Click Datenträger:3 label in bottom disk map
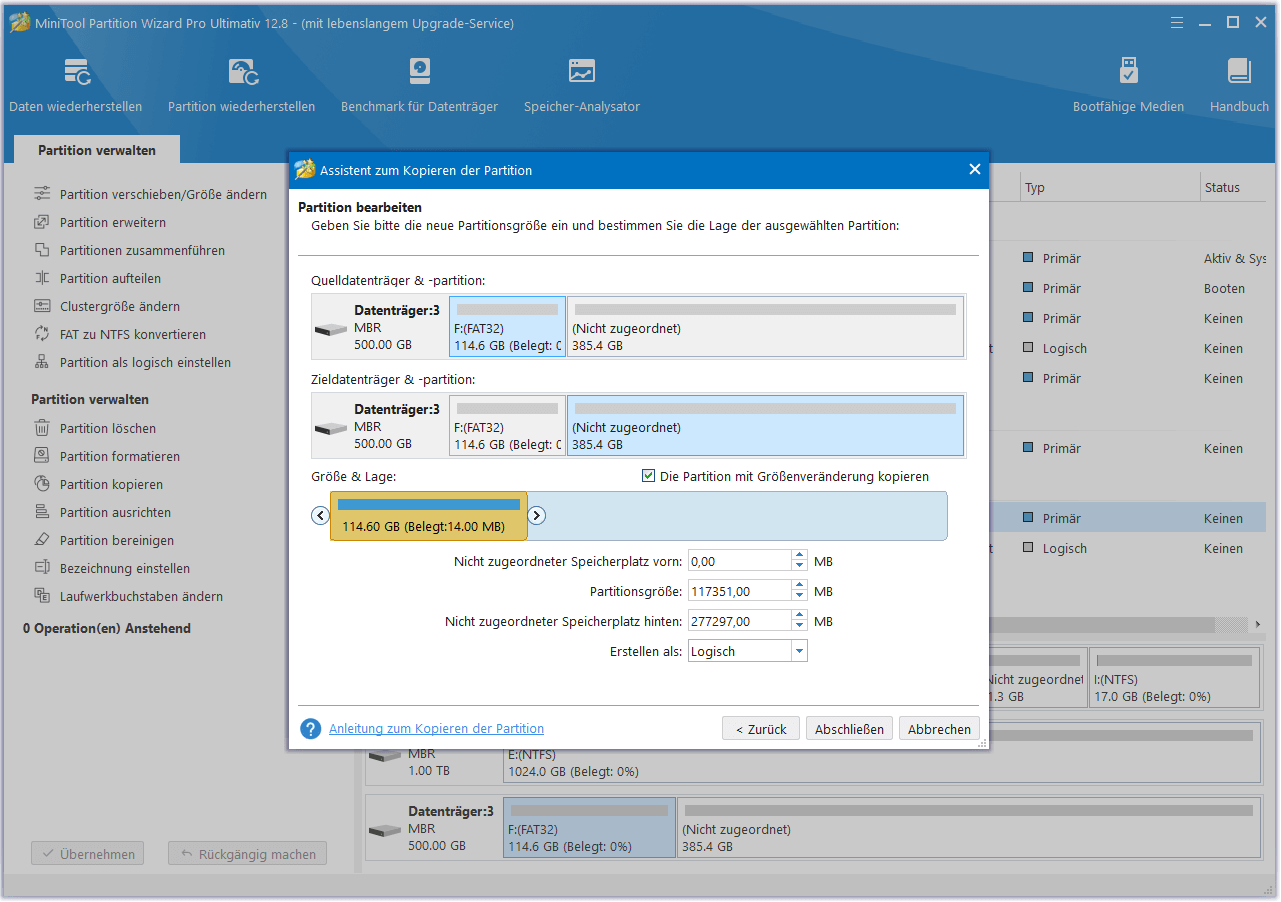The width and height of the screenshot is (1281, 902). (x=451, y=811)
